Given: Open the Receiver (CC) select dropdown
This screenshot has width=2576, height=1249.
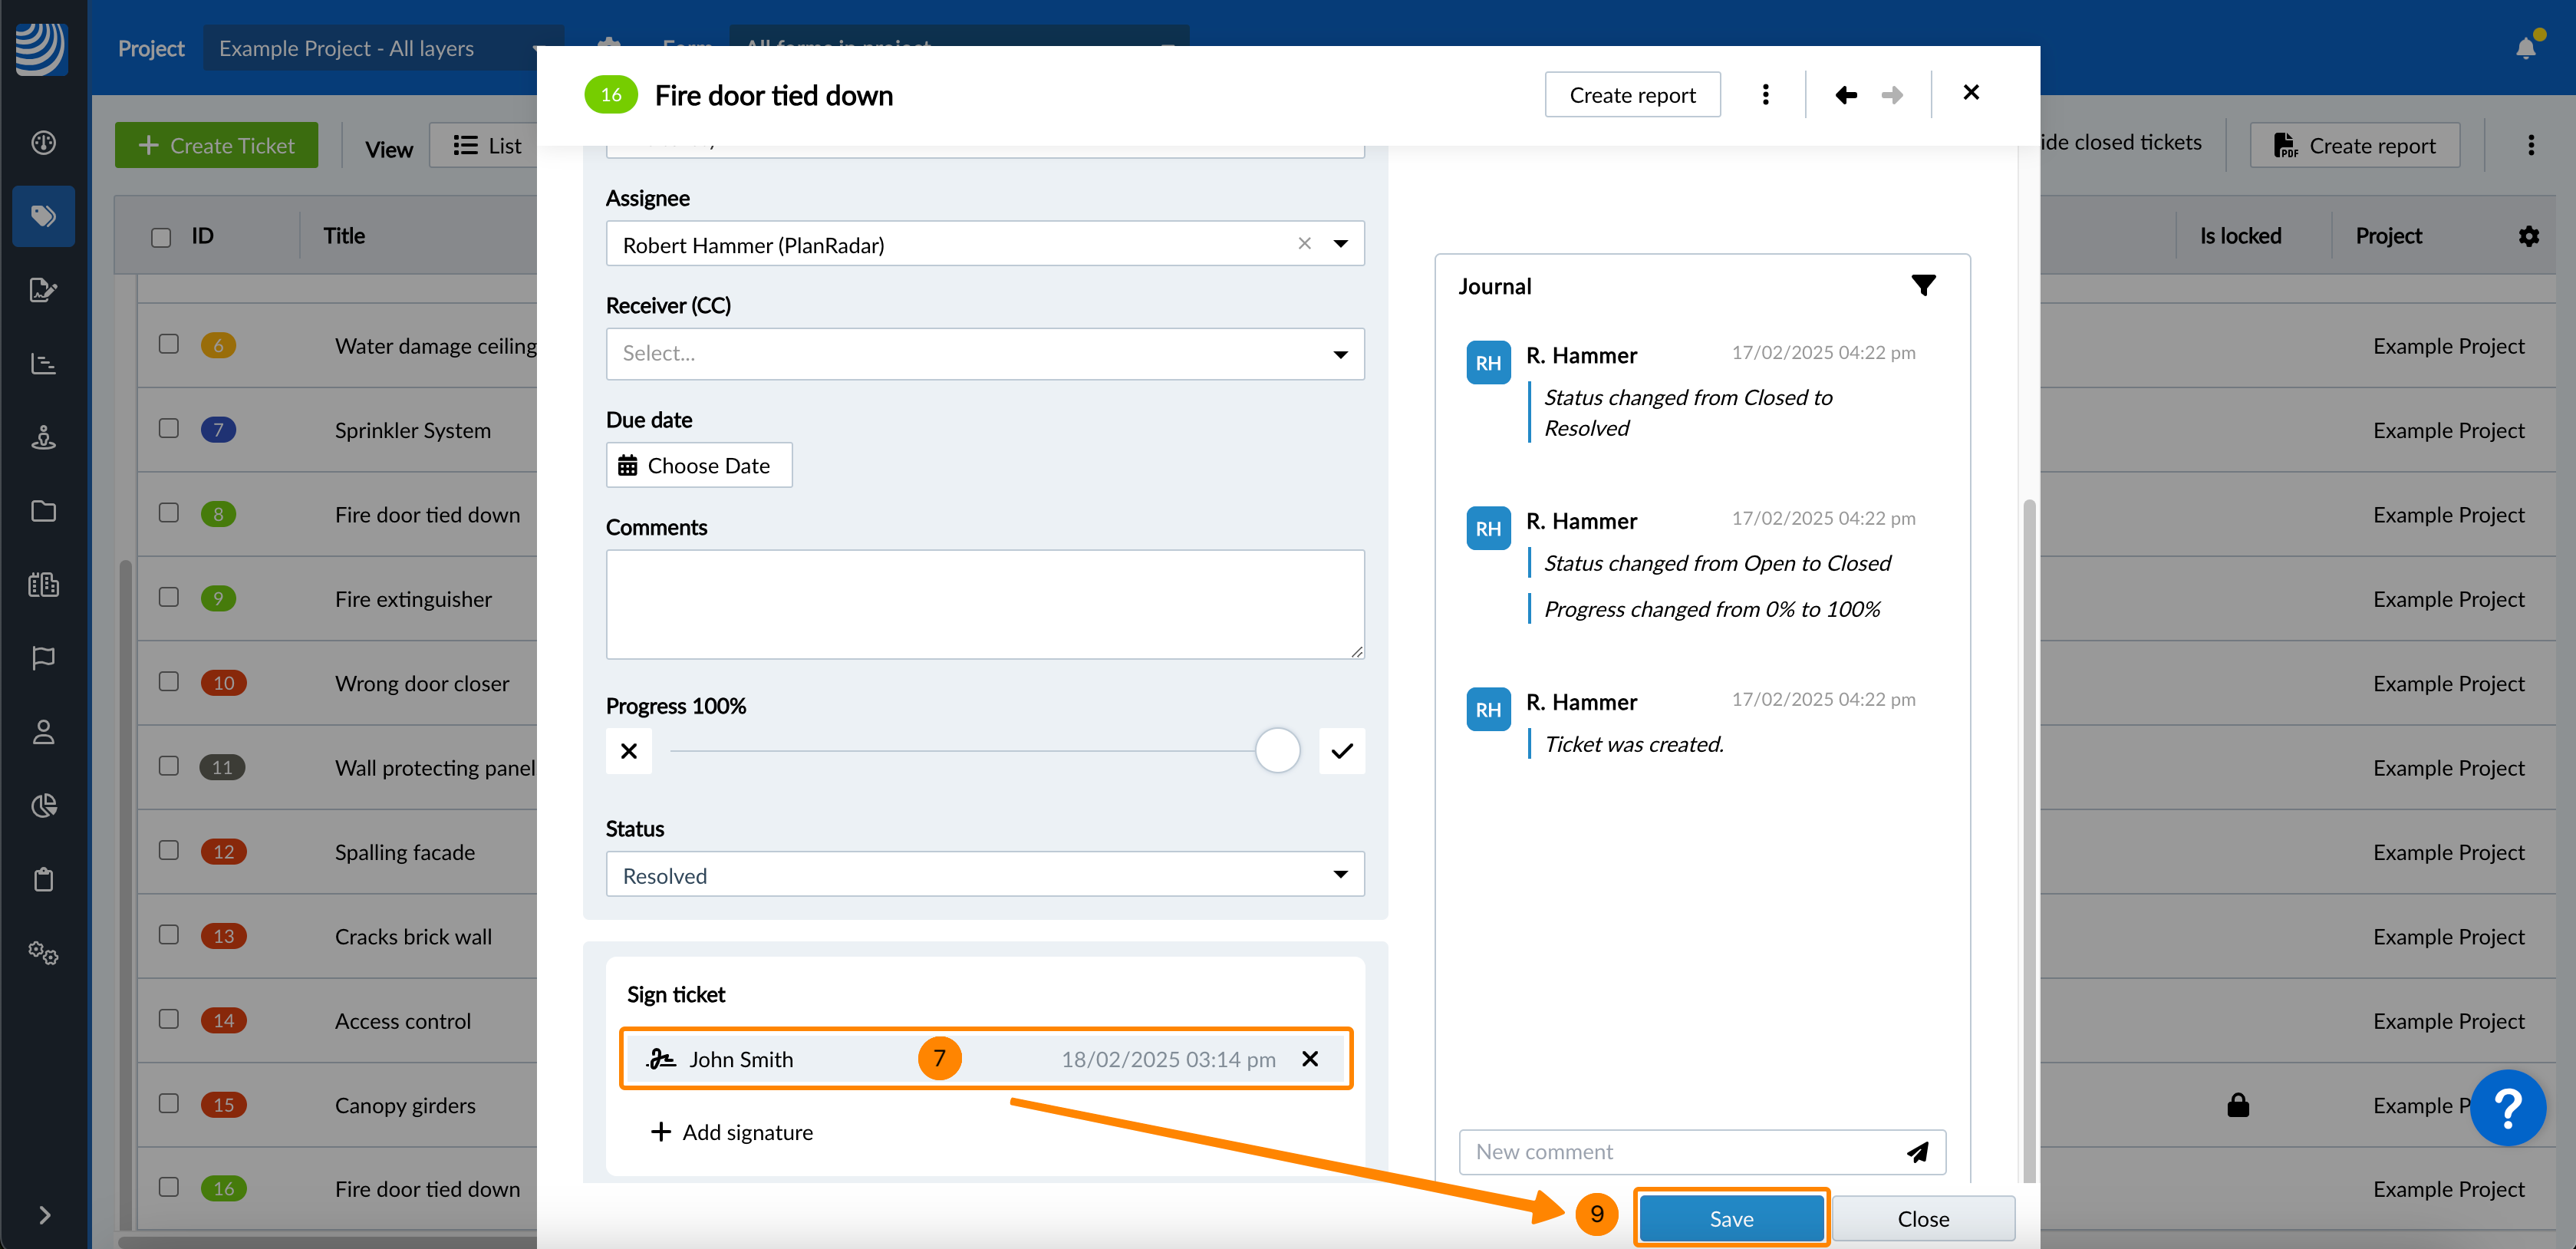Looking at the screenshot, I should 984,354.
